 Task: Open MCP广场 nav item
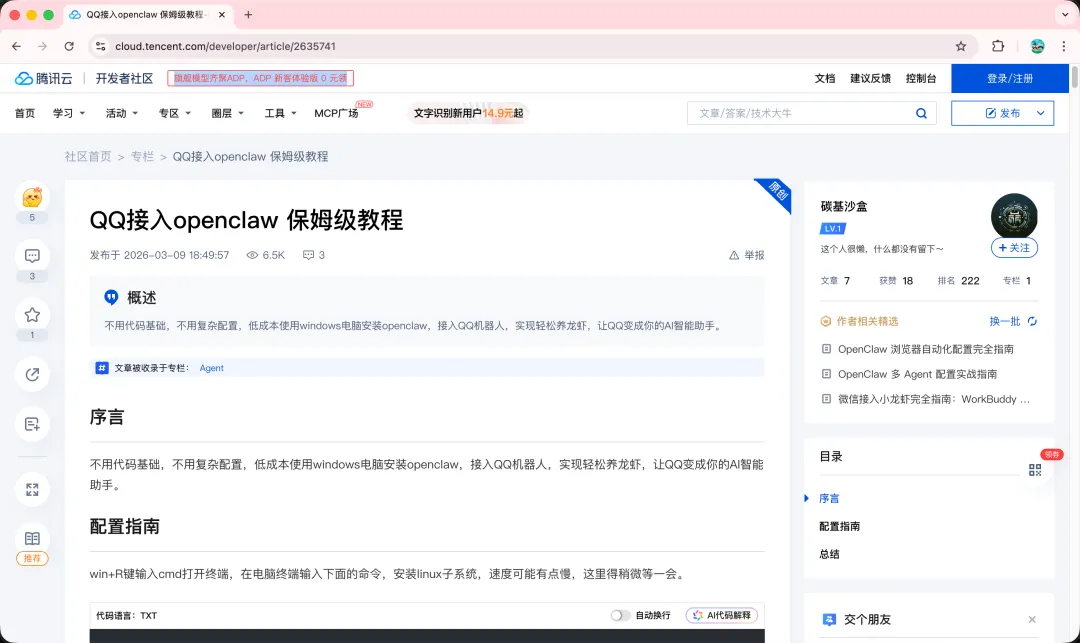click(x=336, y=114)
